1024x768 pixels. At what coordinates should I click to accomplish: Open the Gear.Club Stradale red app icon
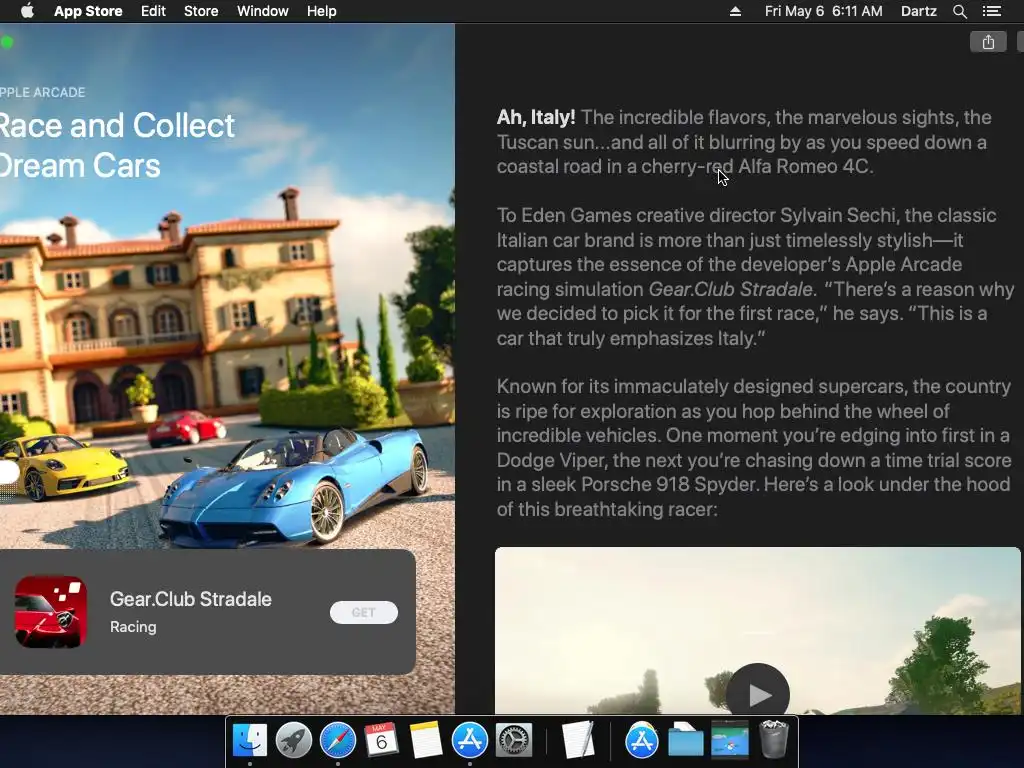51,612
